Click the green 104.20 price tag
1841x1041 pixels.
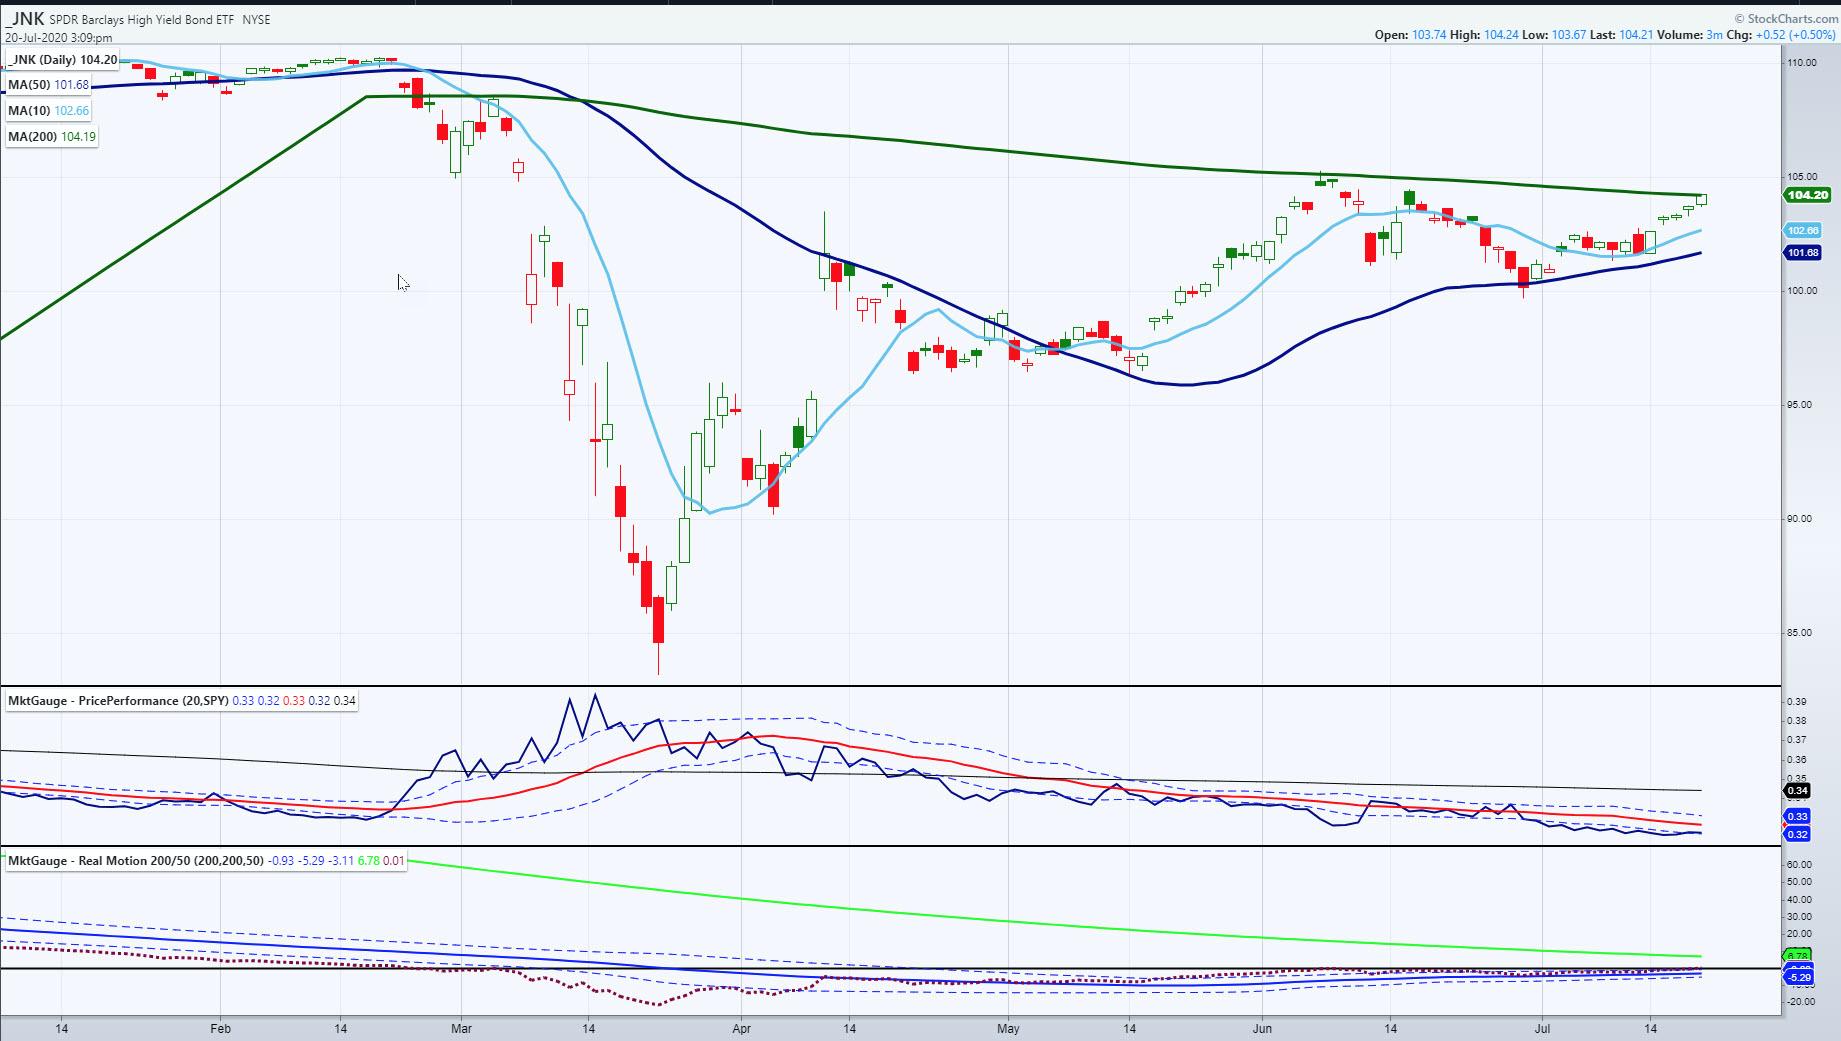click(x=1807, y=195)
